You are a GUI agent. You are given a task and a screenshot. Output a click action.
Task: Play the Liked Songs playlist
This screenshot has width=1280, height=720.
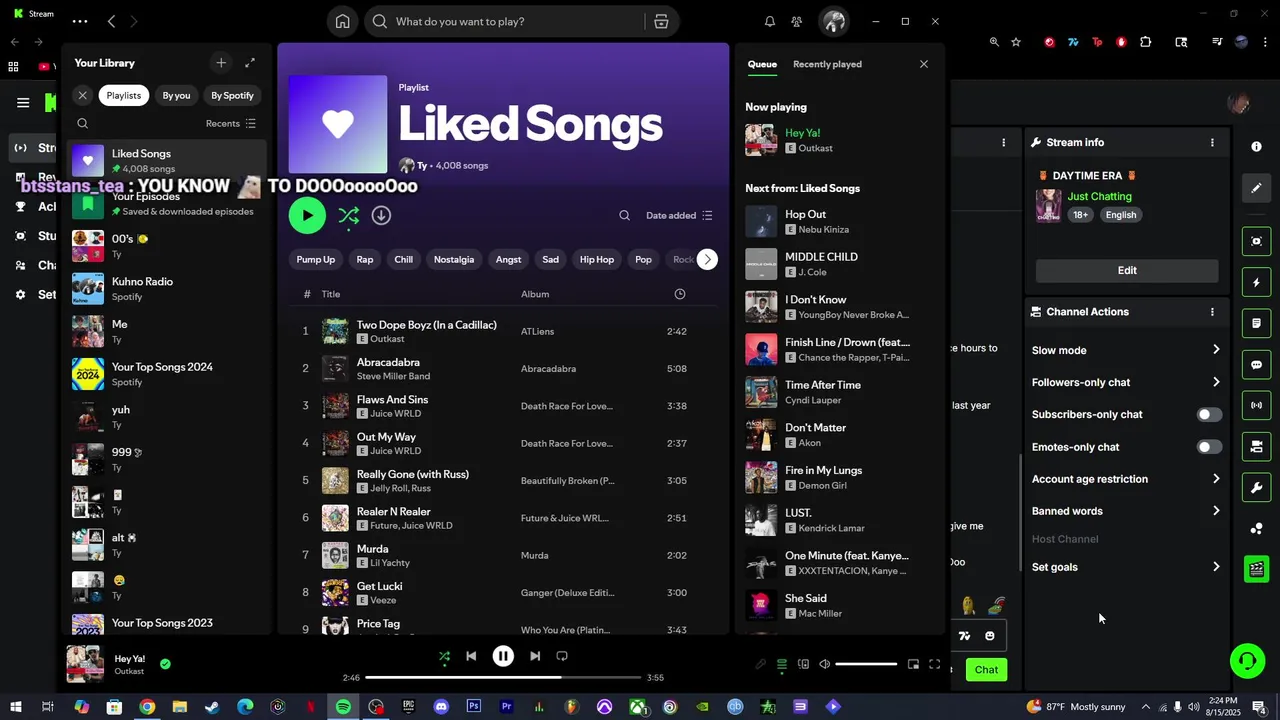coord(307,215)
